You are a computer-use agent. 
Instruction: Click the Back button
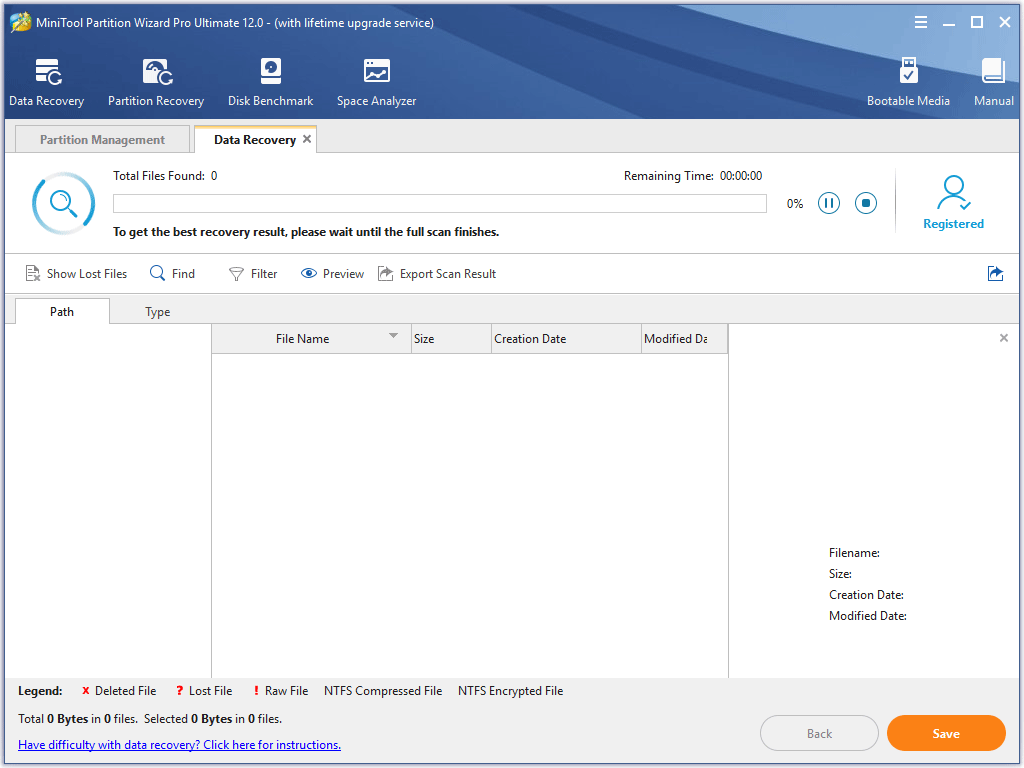click(x=819, y=733)
